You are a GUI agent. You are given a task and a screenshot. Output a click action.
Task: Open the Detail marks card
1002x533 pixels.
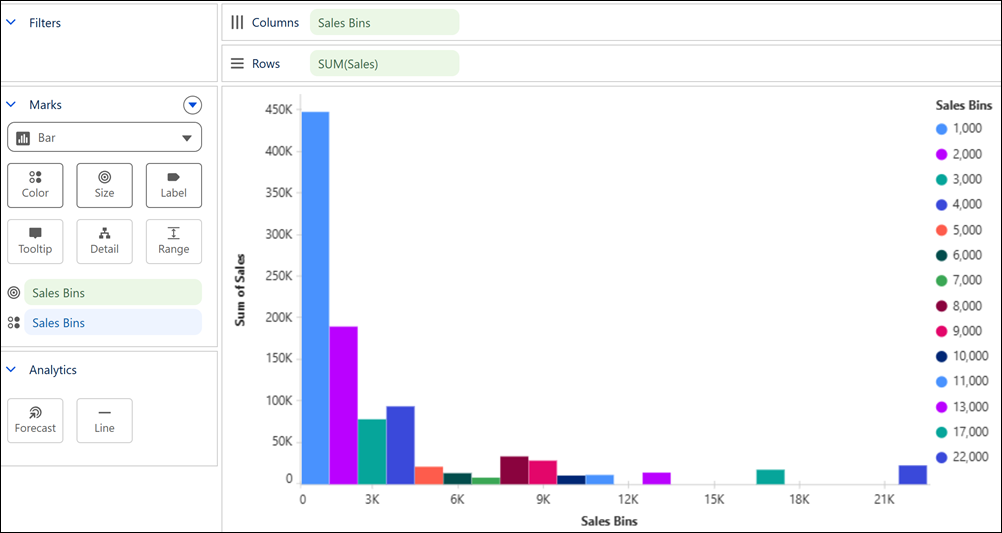pyautogui.click(x=104, y=242)
